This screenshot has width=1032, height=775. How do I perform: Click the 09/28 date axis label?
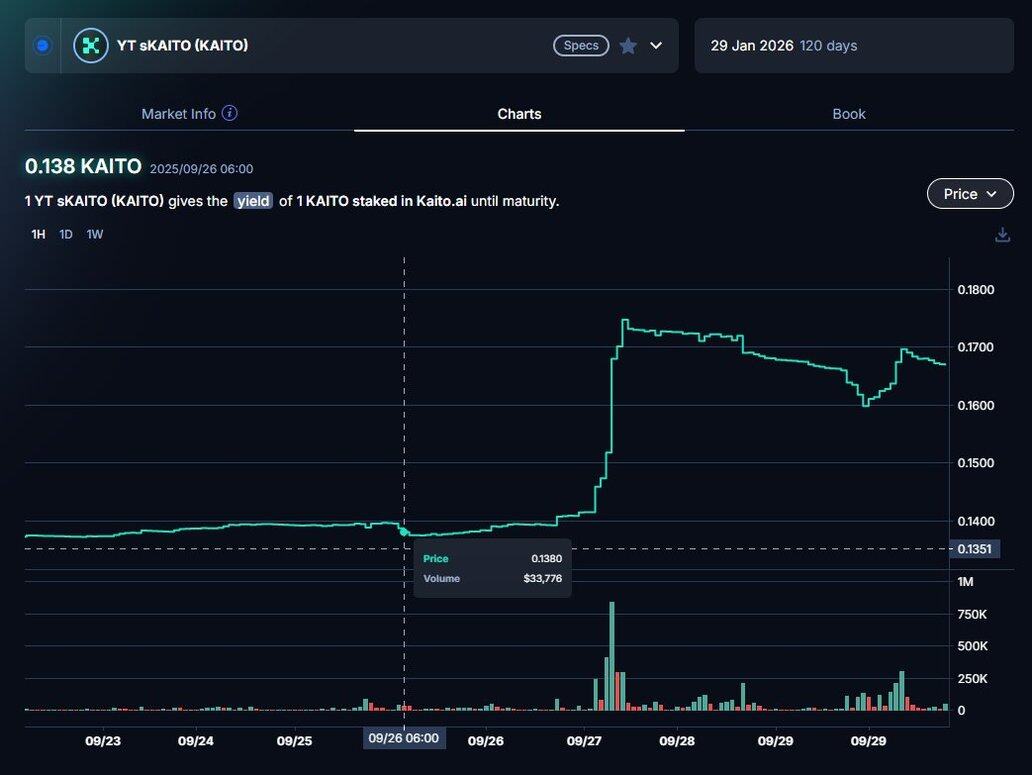[x=677, y=741]
